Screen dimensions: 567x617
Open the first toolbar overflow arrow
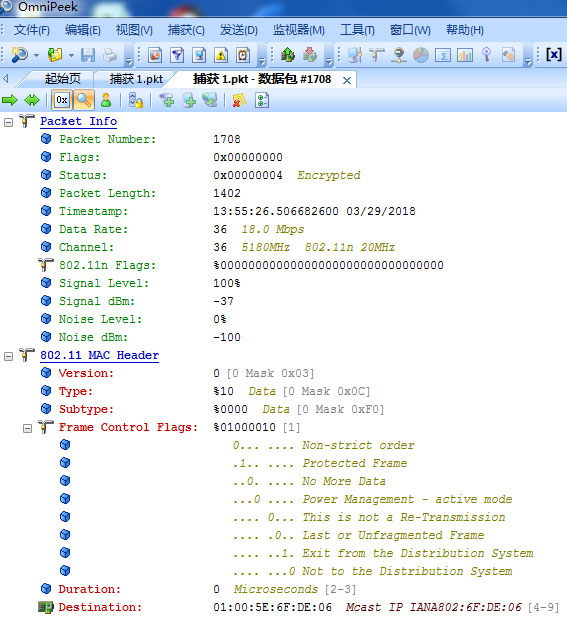(129, 62)
